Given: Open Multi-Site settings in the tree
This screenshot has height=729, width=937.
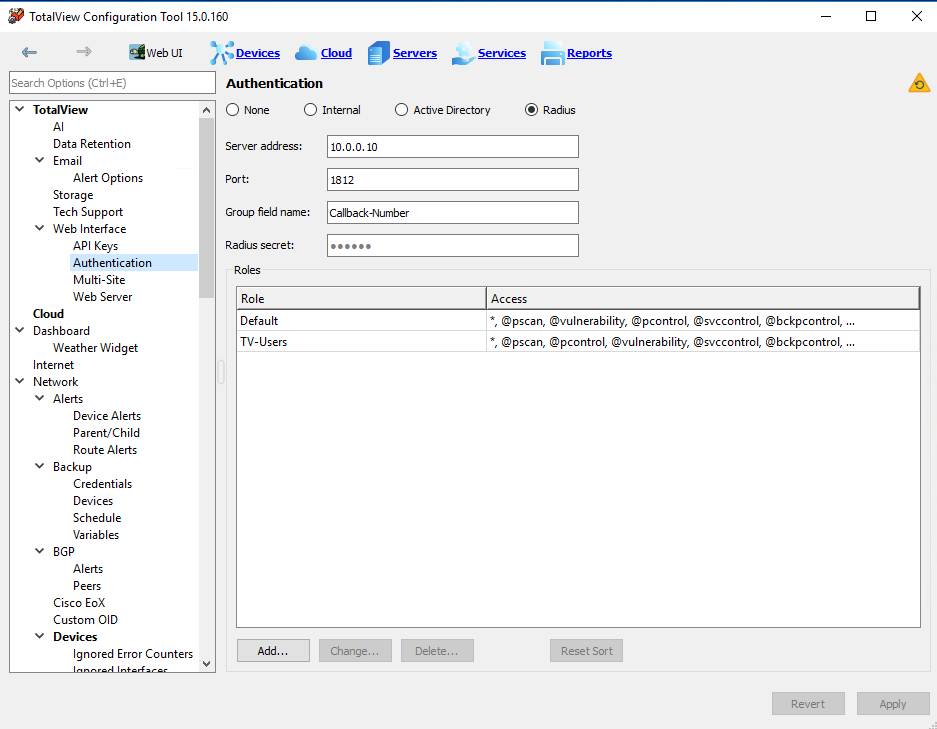Looking at the screenshot, I should click(x=99, y=280).
